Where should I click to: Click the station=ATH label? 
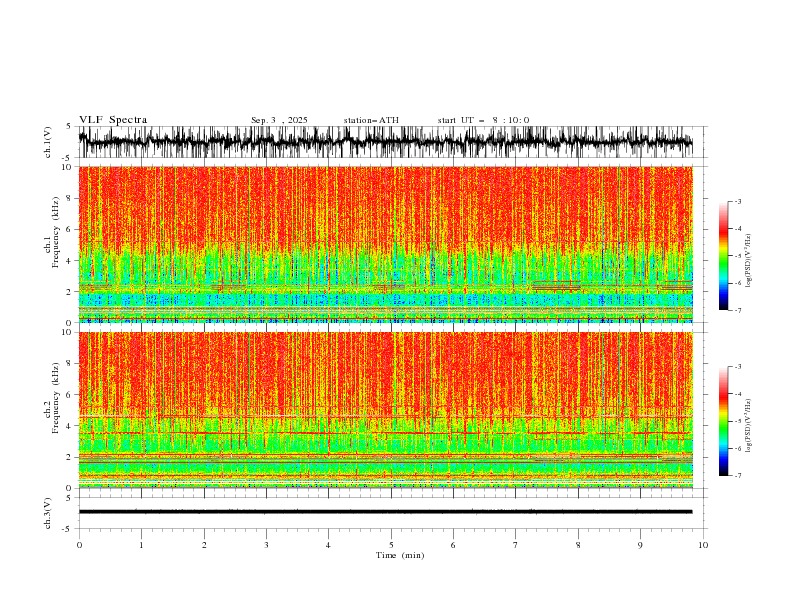coord(371,120)
